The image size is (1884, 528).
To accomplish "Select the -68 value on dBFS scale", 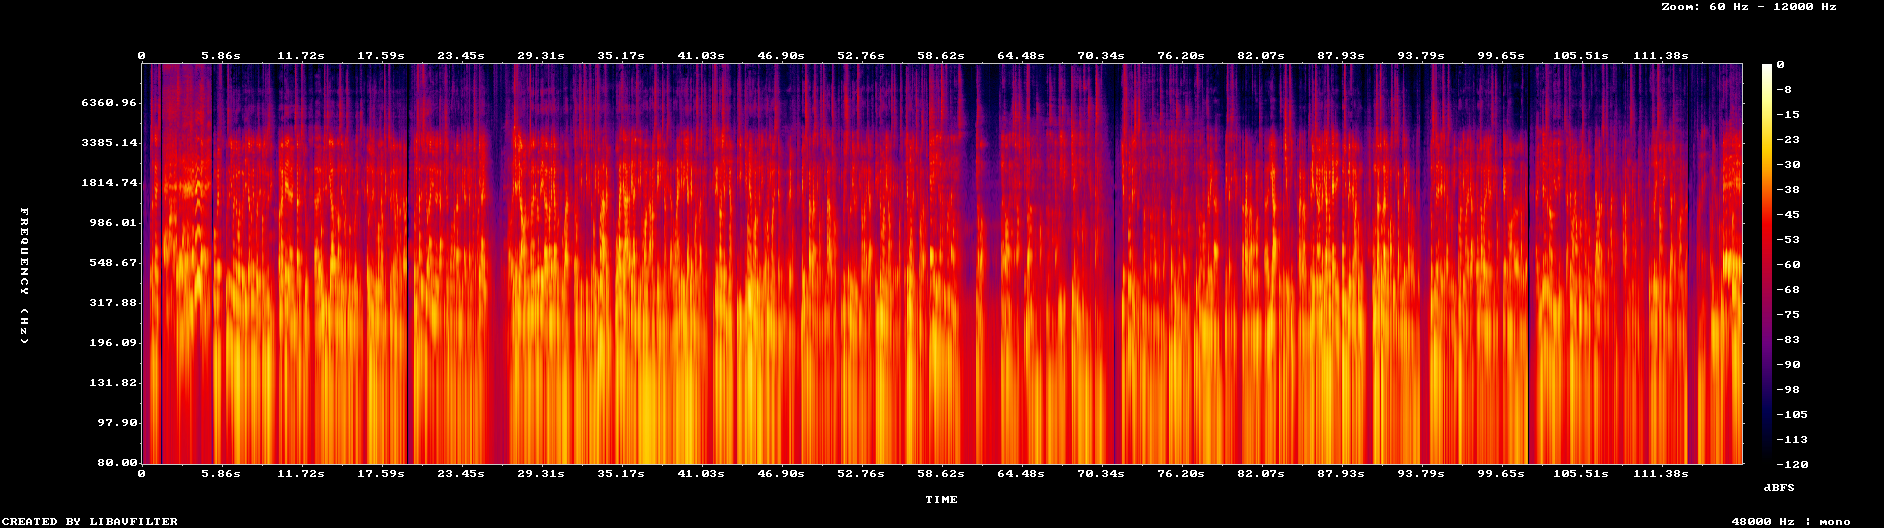I will [x=1788, y=289].
